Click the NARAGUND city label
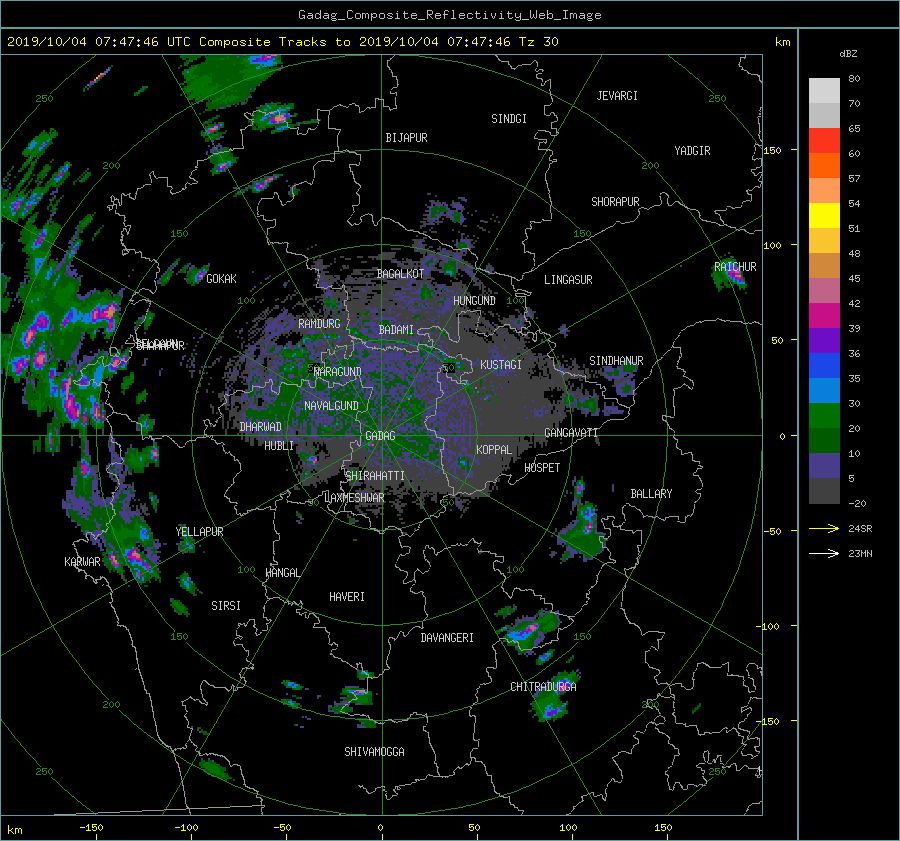900x841 pixels. (338, 372)
